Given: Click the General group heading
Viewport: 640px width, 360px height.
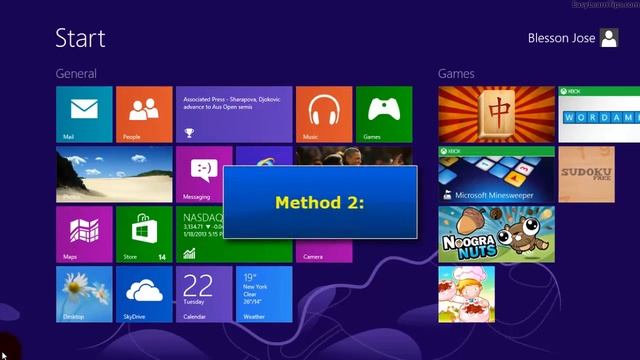Looking at the screenshot, I should point(76,73).
